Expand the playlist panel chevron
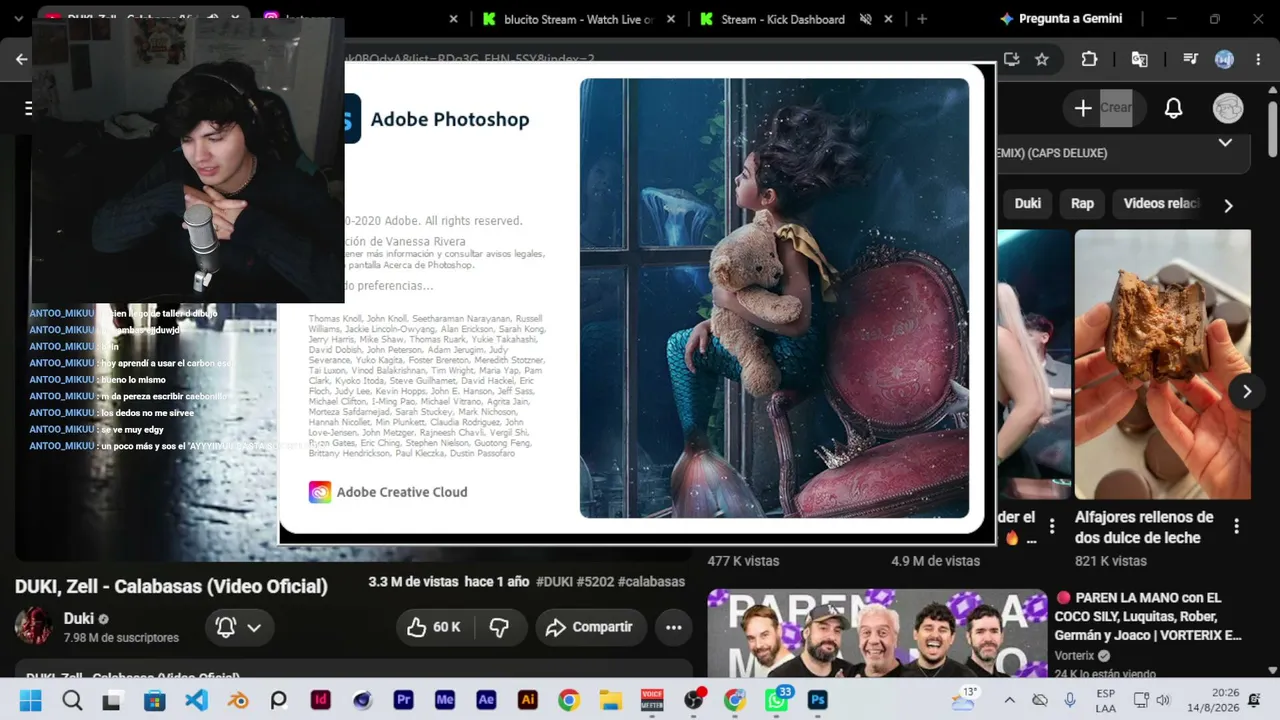 (1225, 143)
